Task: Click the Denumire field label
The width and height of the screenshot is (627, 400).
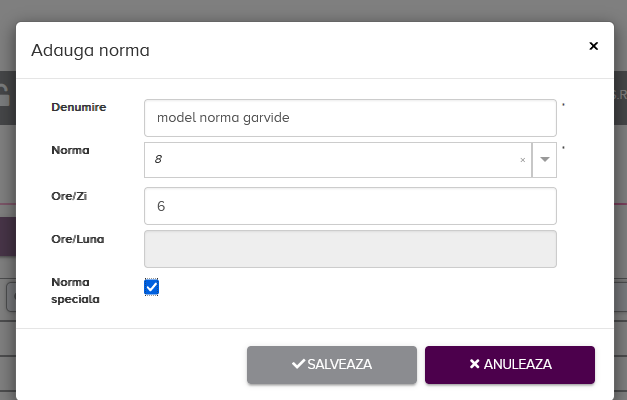Action: click(x=79, y=106)
